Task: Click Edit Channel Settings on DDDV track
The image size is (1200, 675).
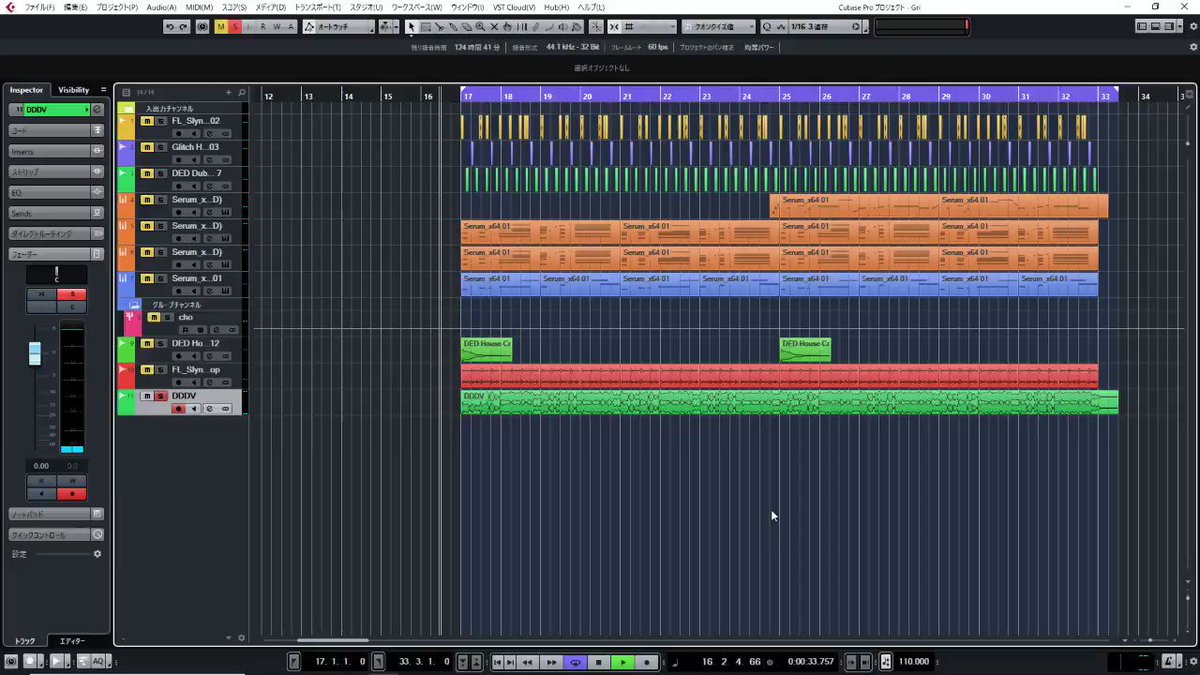Action: (x=210, y=409)
